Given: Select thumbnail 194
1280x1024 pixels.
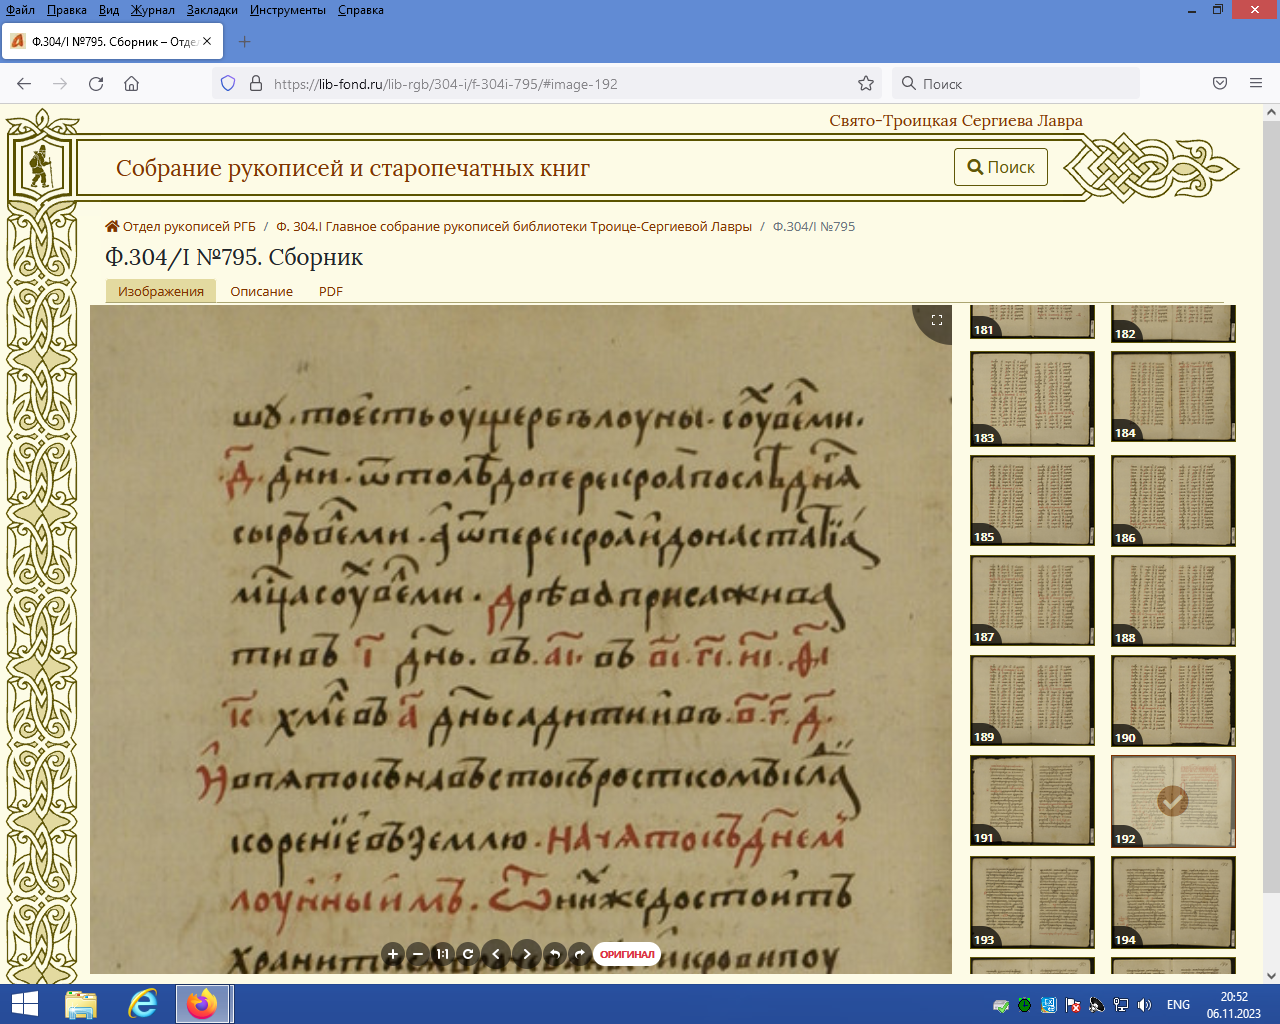Looking at the screenshot, I should (x=1173, y=903).
